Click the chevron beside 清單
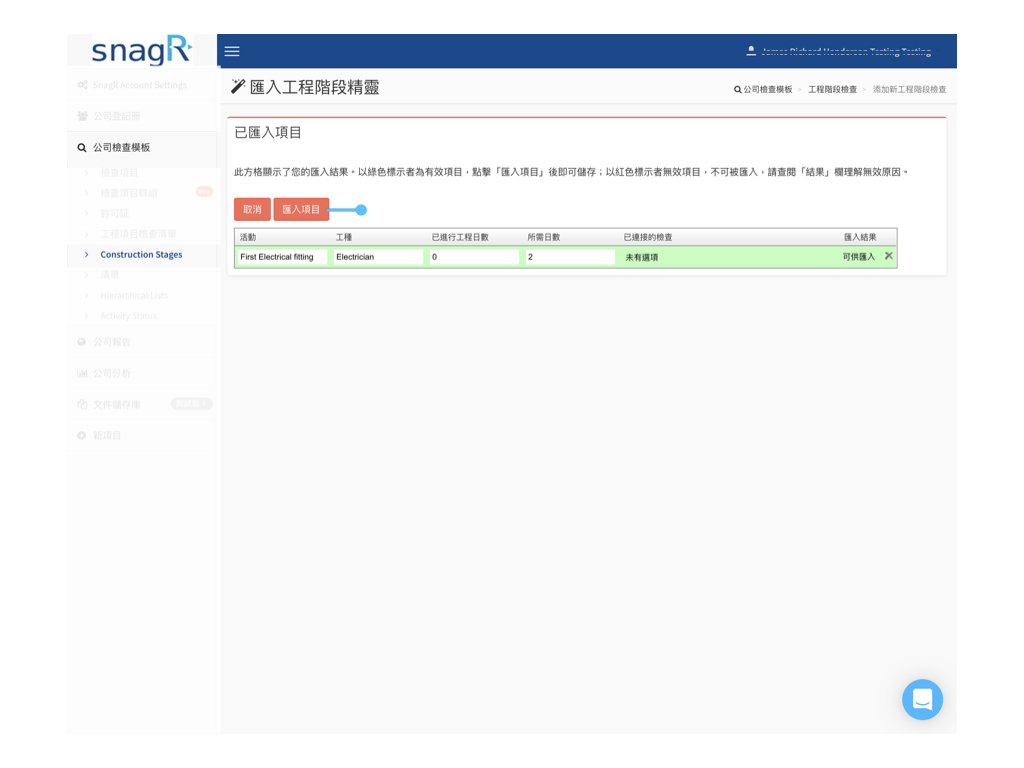This screenshot has height=768, width=1024. [86, 275]
